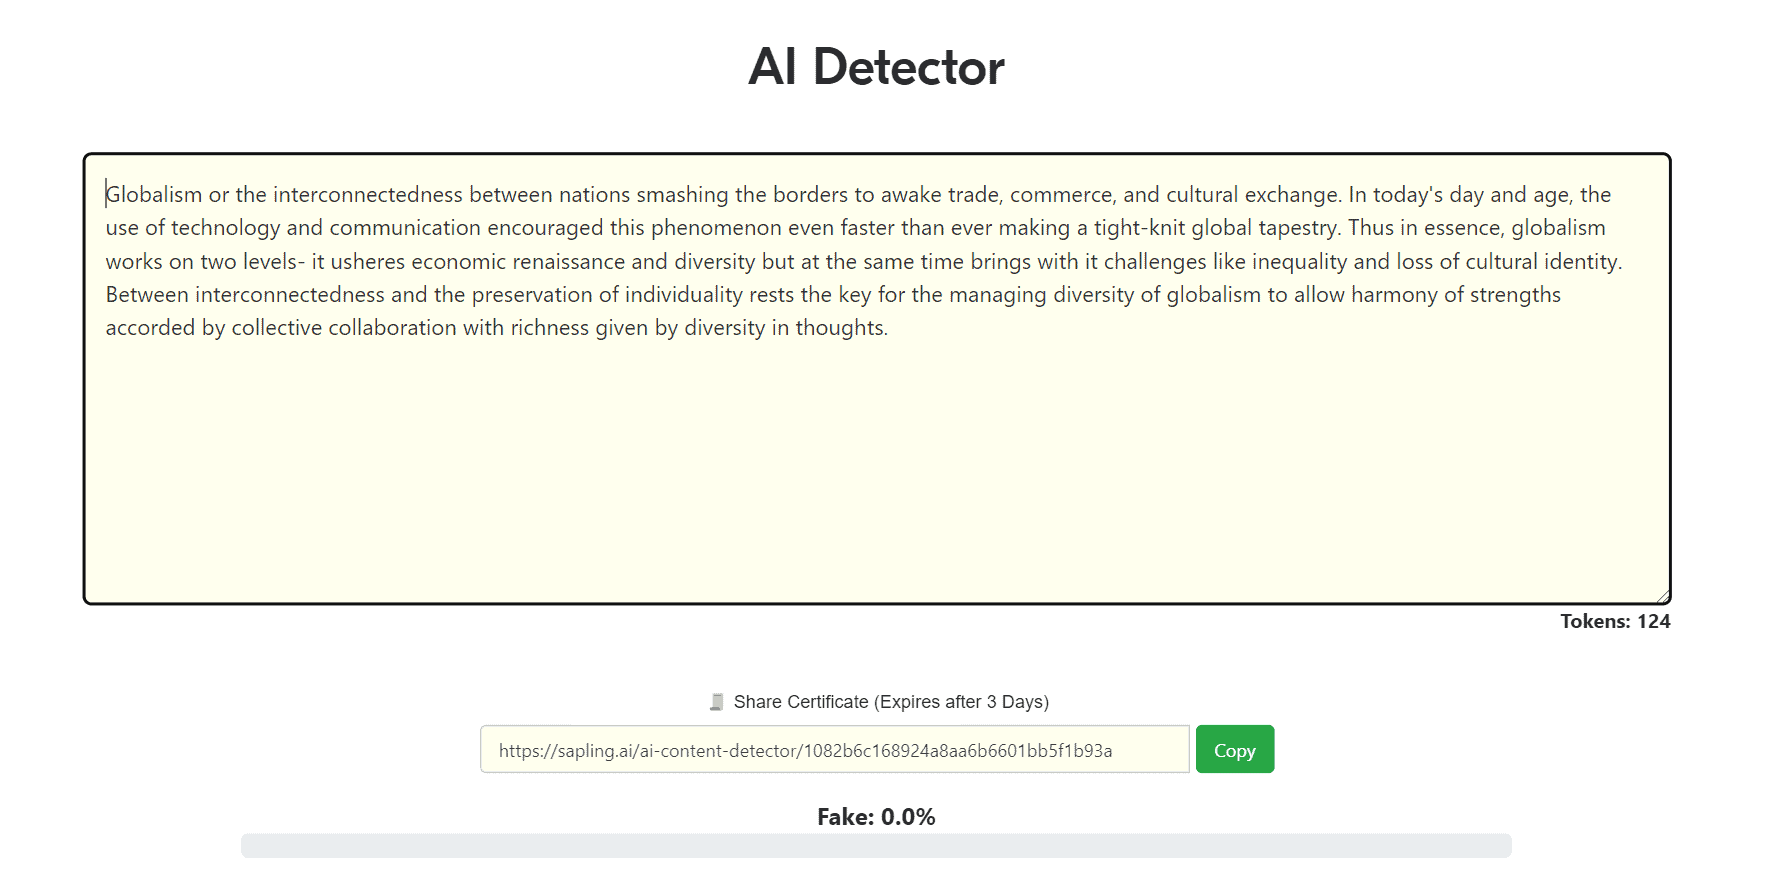Viewport: 1781px width, 891px height.
Task: Click the empty space below the paragraph in the text box
Action: point(876,470)
